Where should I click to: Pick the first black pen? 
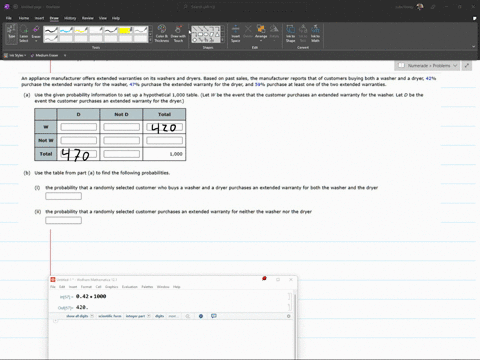tap(51, 30)
